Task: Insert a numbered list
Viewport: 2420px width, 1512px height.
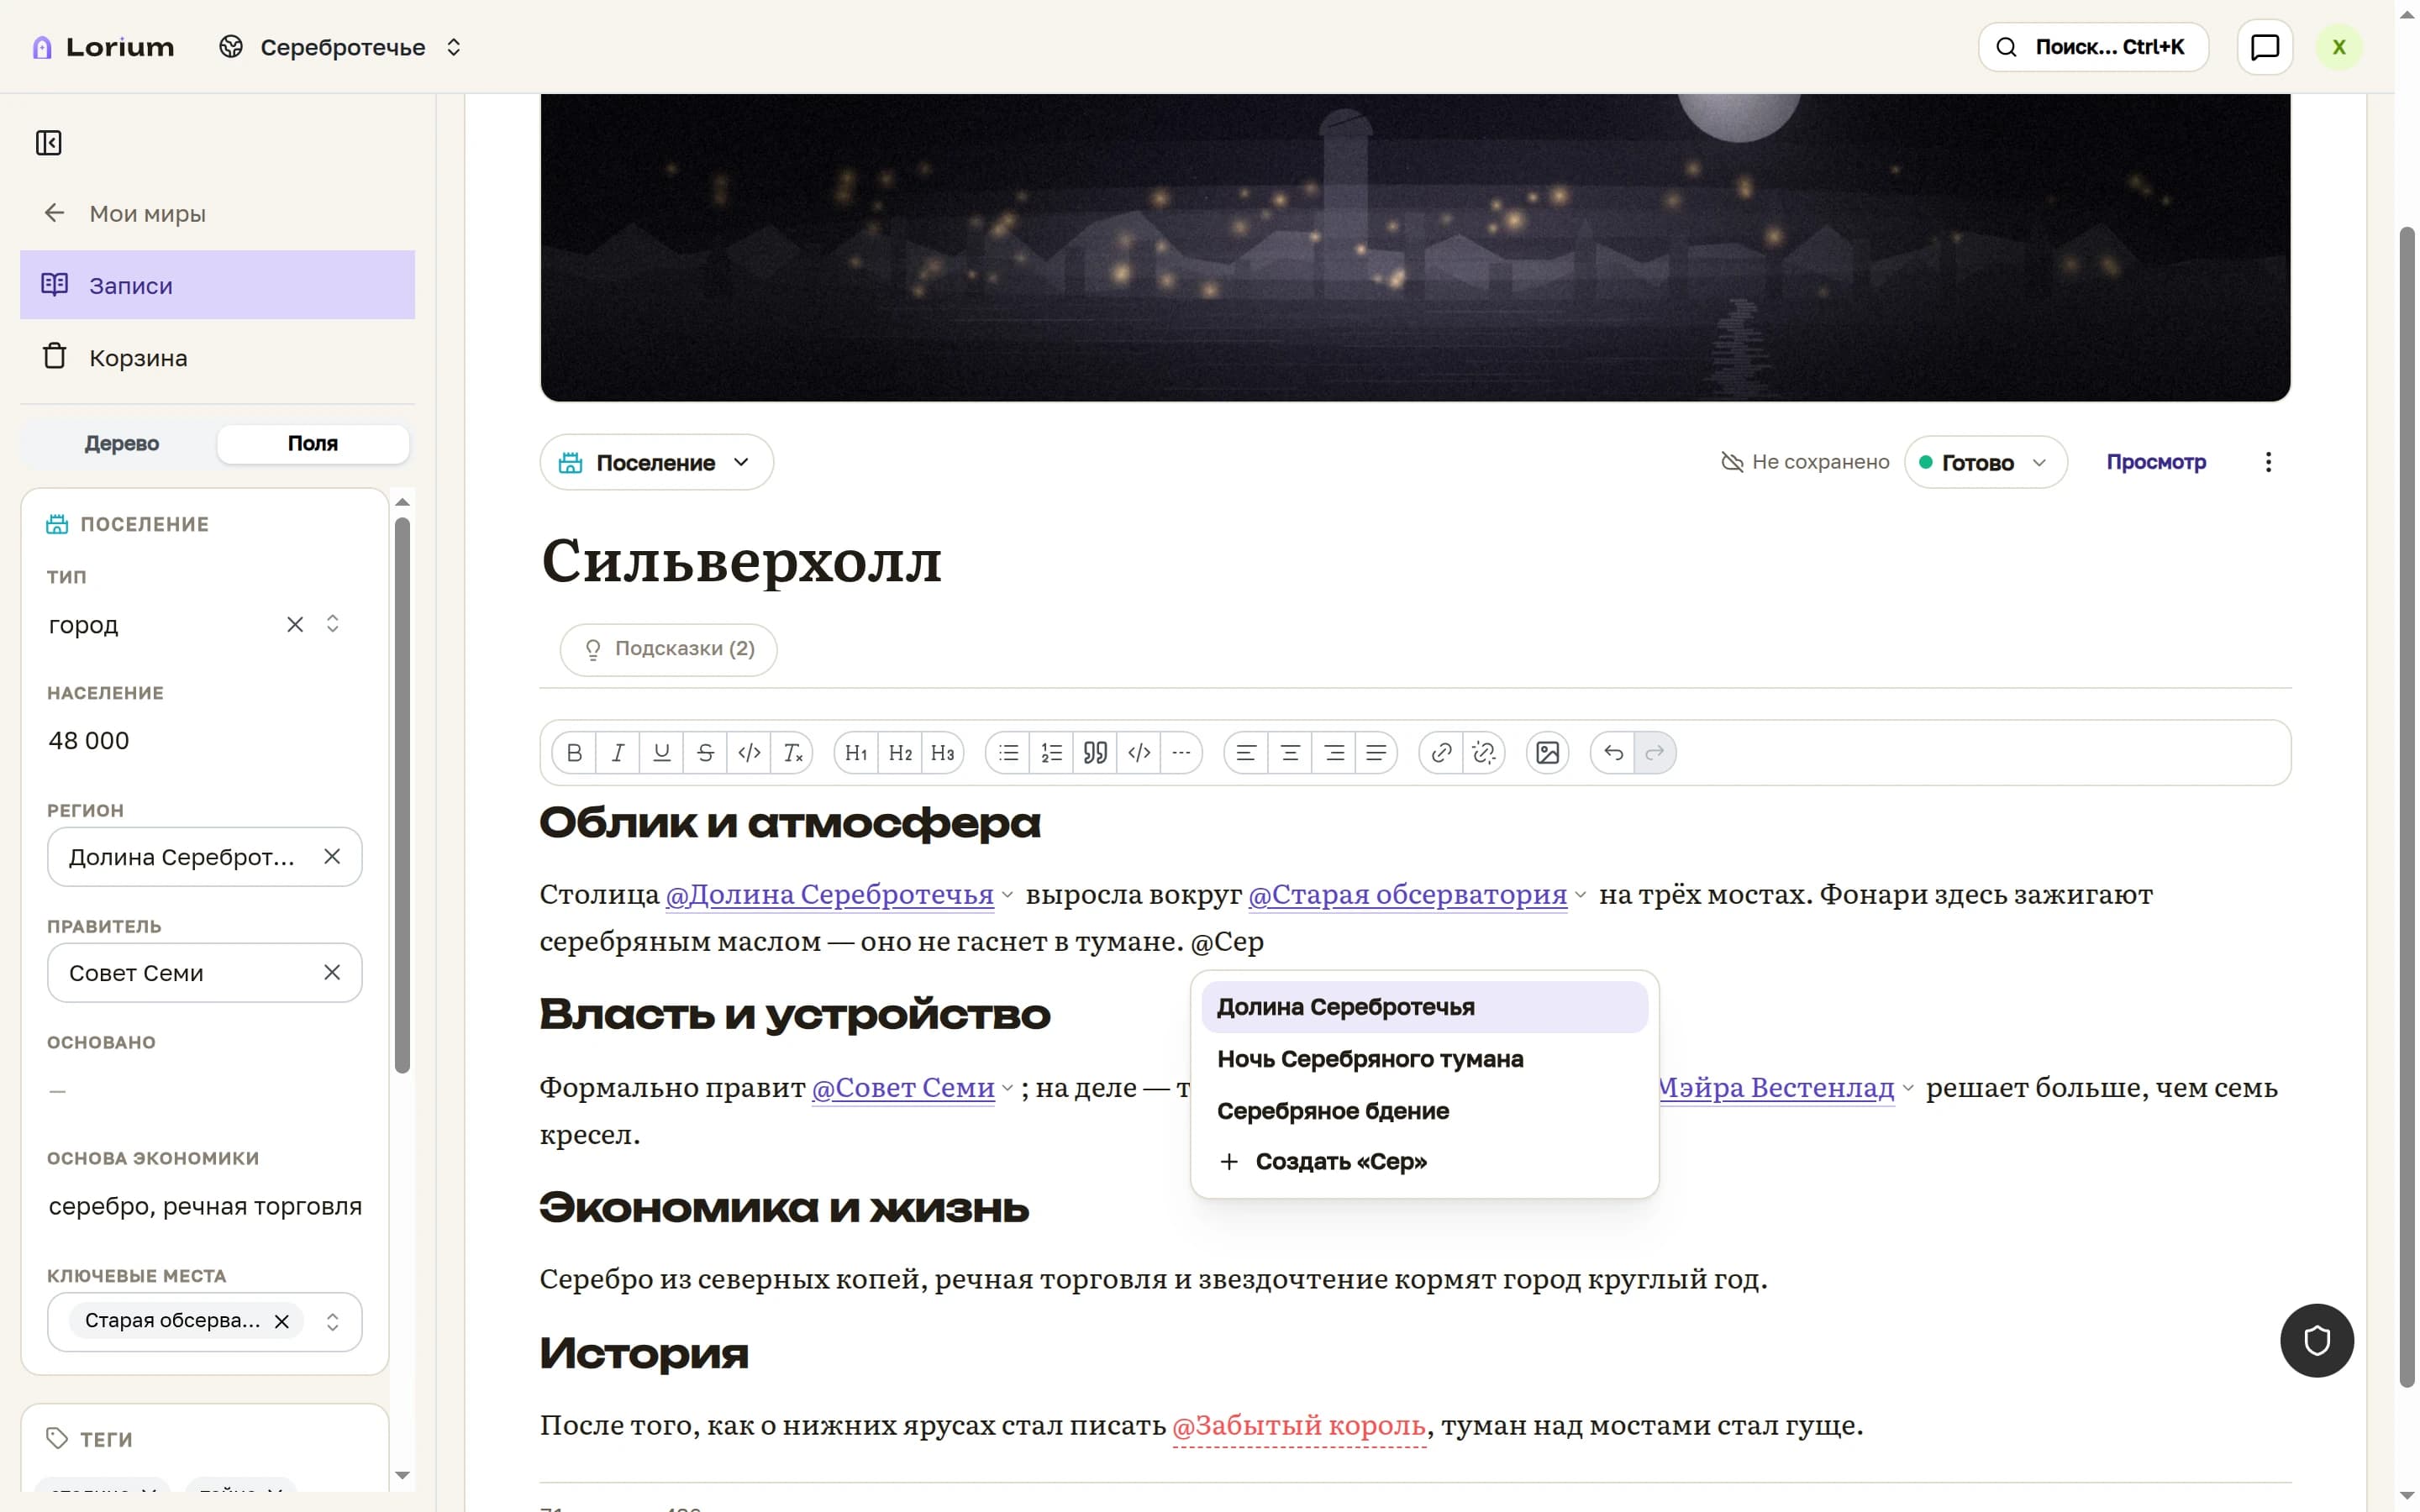Action: coord(1052,753)
